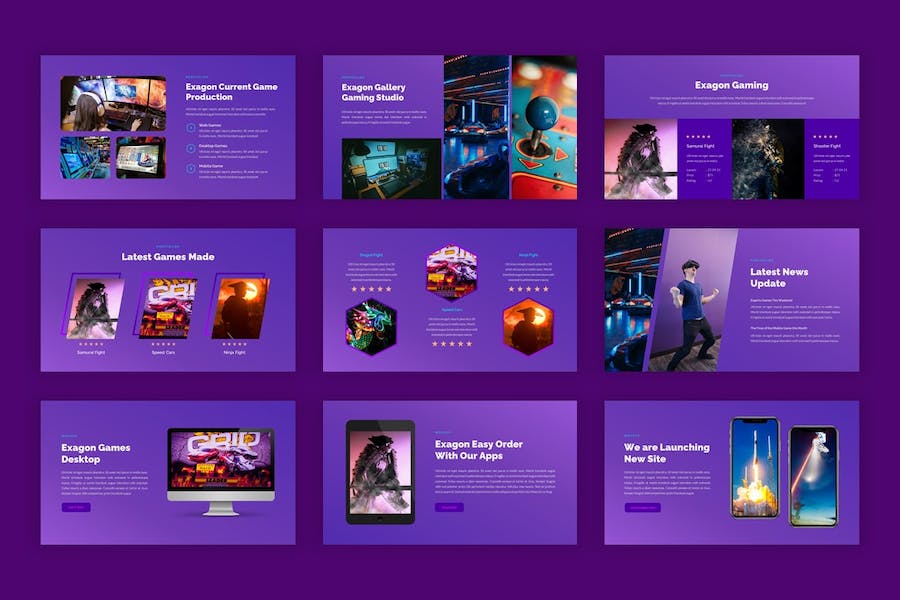Select the Ninja Fight cover in Latest Games Made
900x600 pixels.
click(240, 307)
